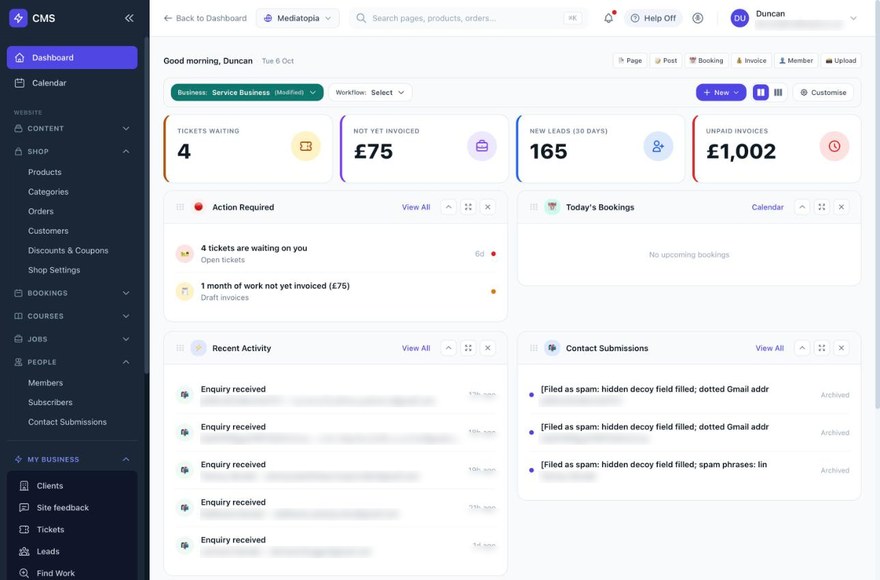This screenshot has width=880, height=580.
Task: Open the Workflow Select dropdown
Action: point(370,92)
